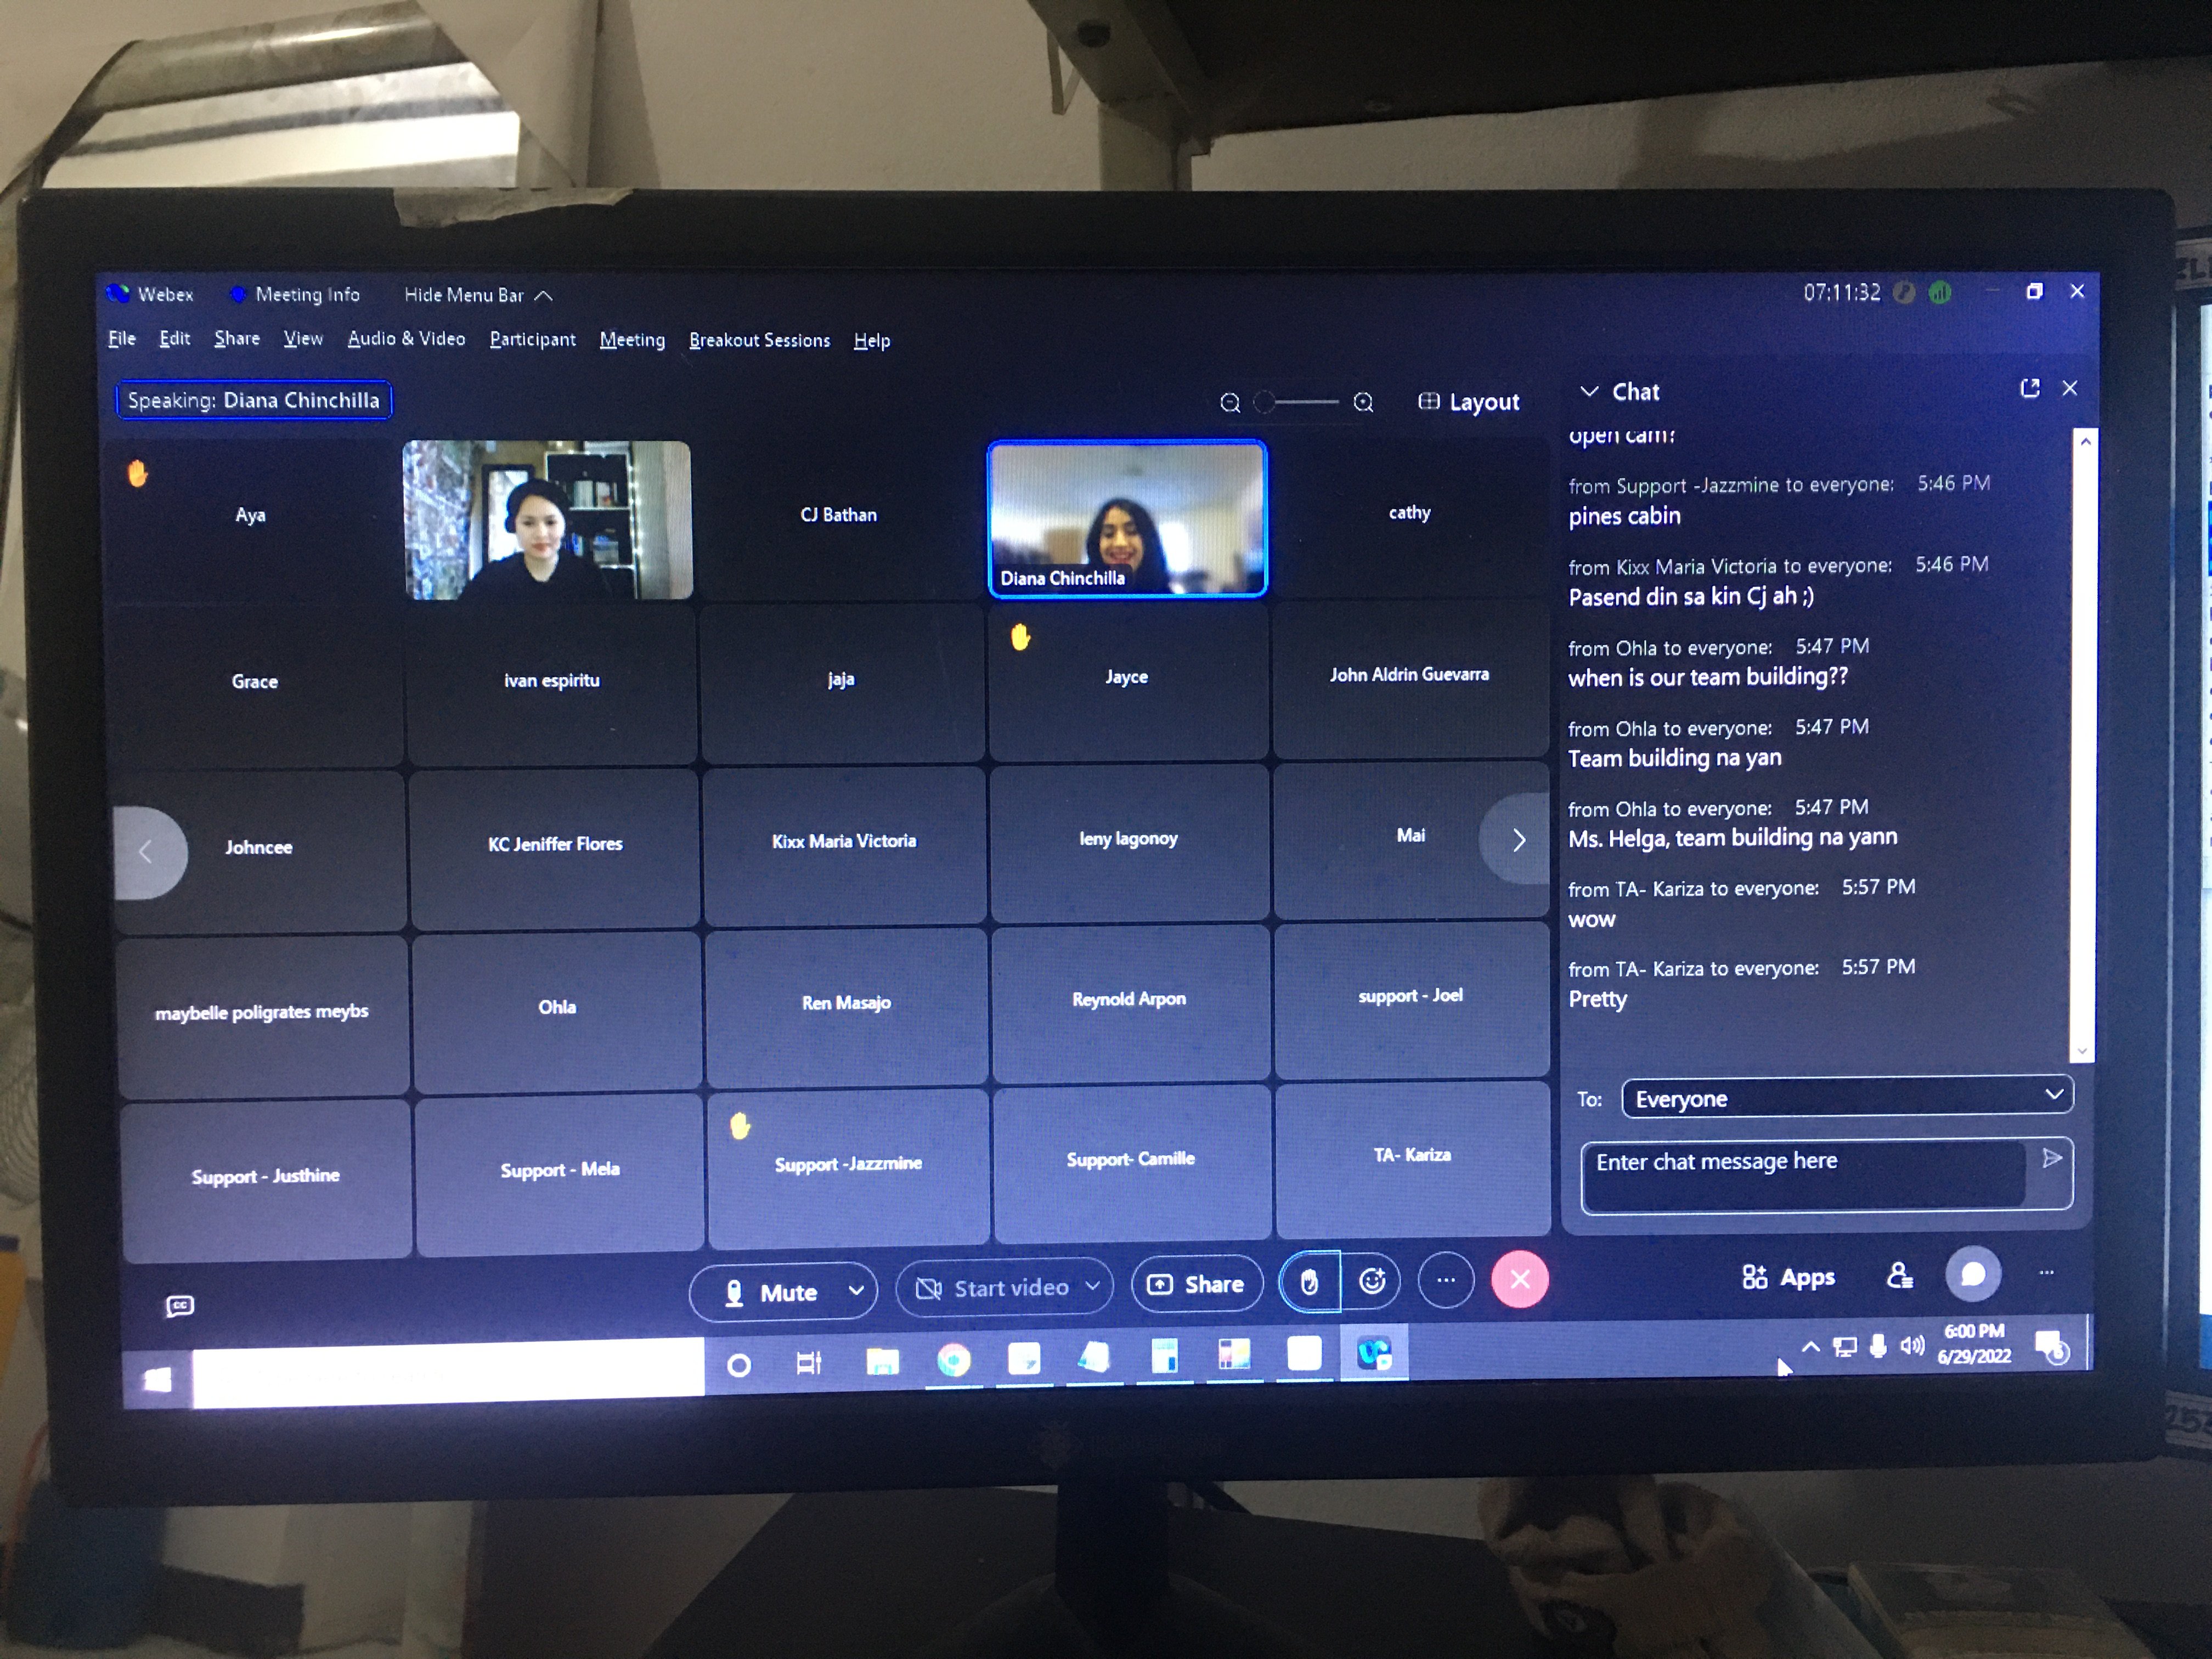Click the Windows Start button
2212x1659 pixels.
(157, 1379)
